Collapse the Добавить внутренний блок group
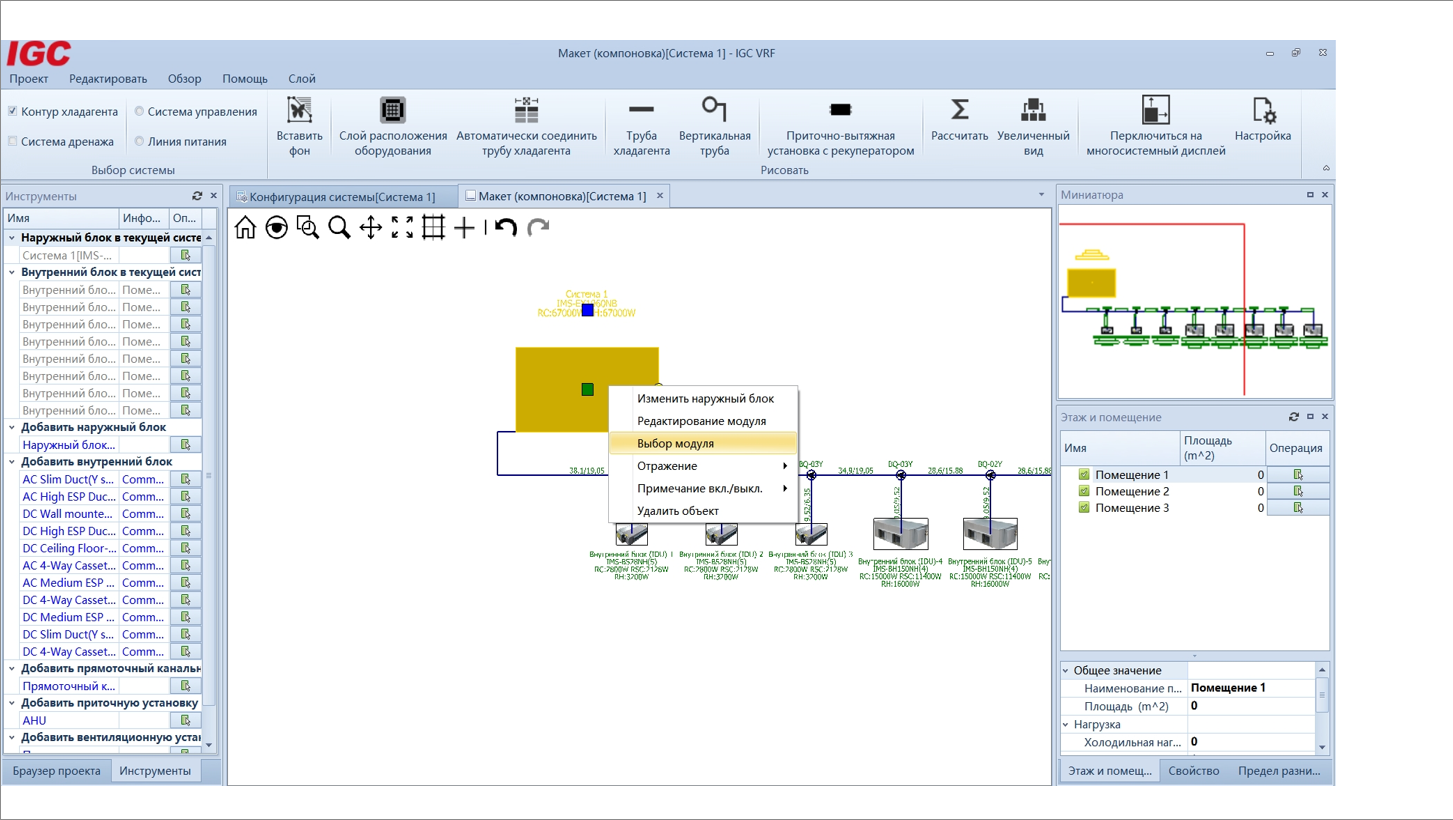The image size is (1453, 820). pyautogui.click(x=12, y=462)
